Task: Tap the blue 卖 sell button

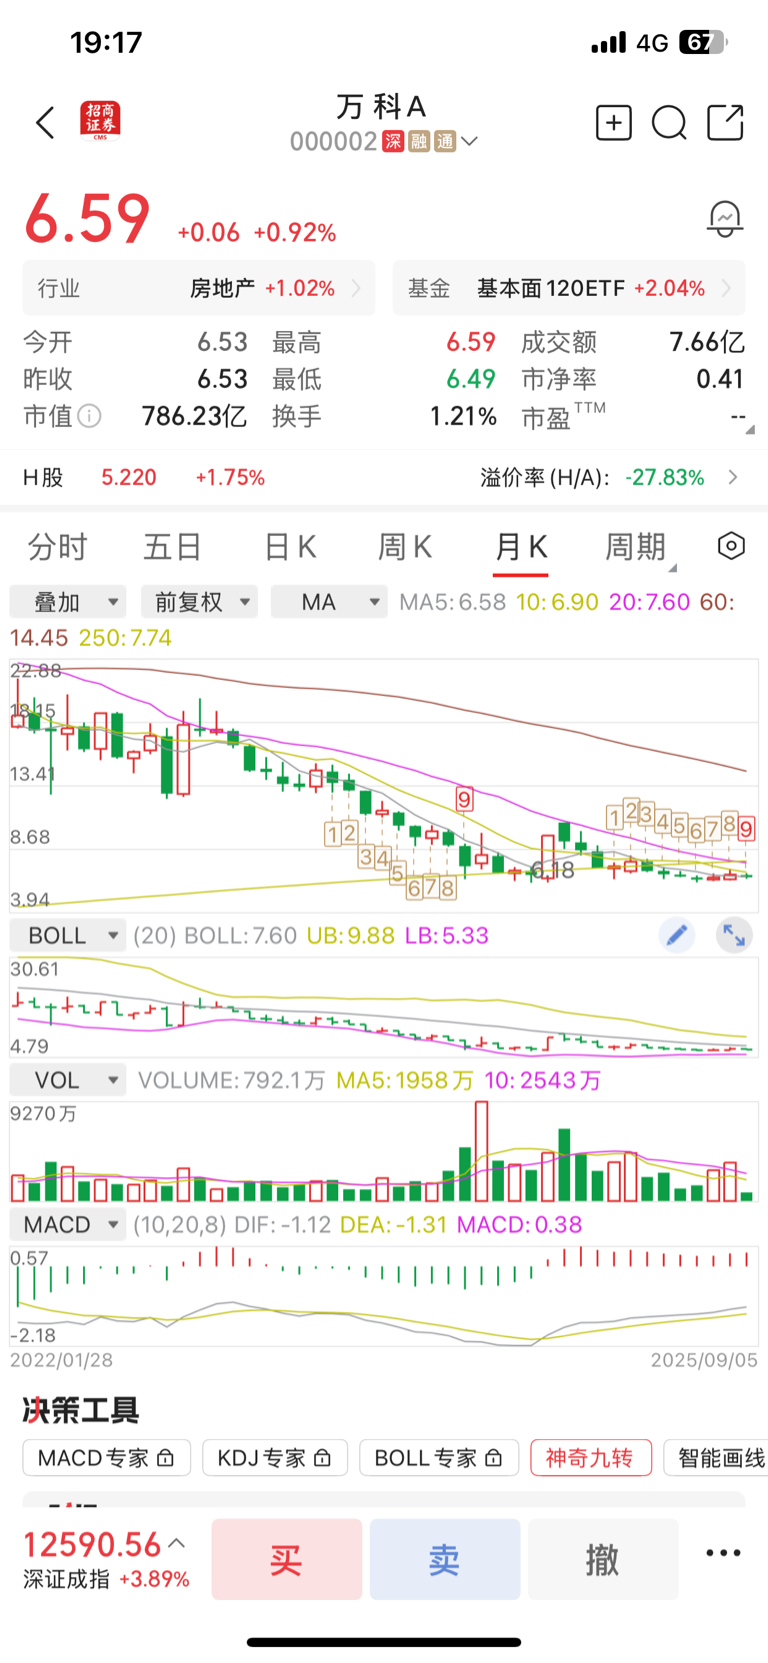Action: coord(445,1559)
